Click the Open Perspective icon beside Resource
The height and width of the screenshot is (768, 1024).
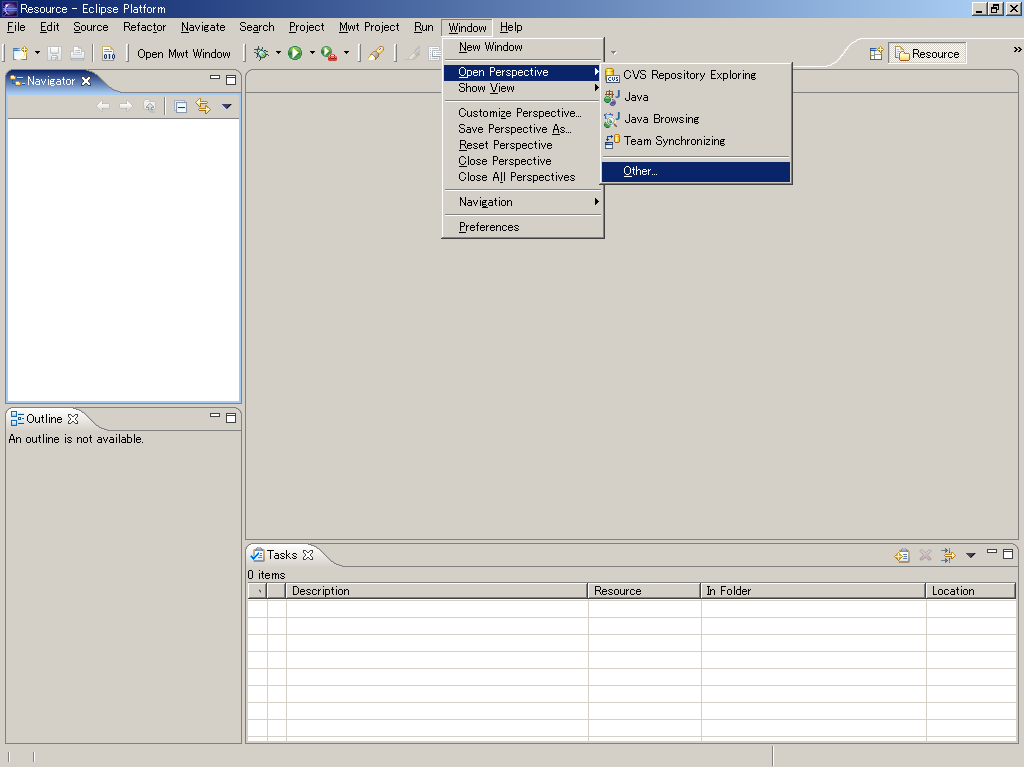click(x=876, y=54)
